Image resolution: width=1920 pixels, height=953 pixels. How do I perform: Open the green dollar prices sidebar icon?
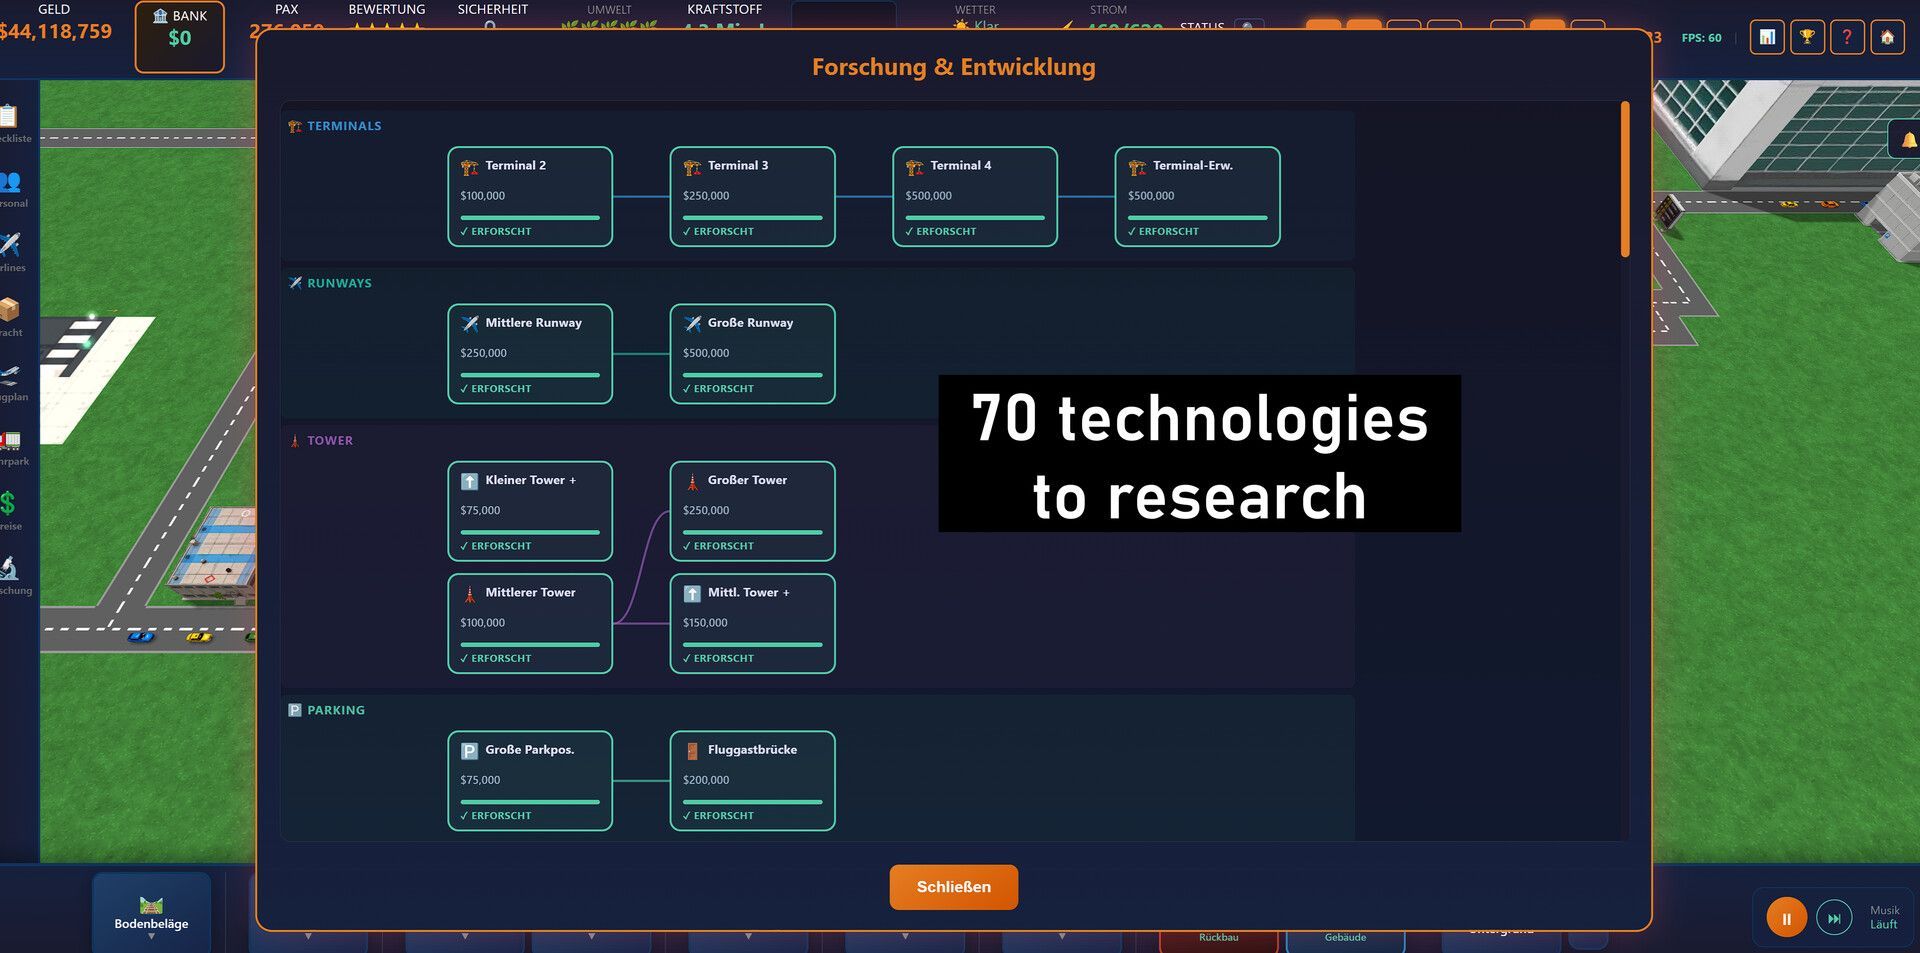coord(10,509)
